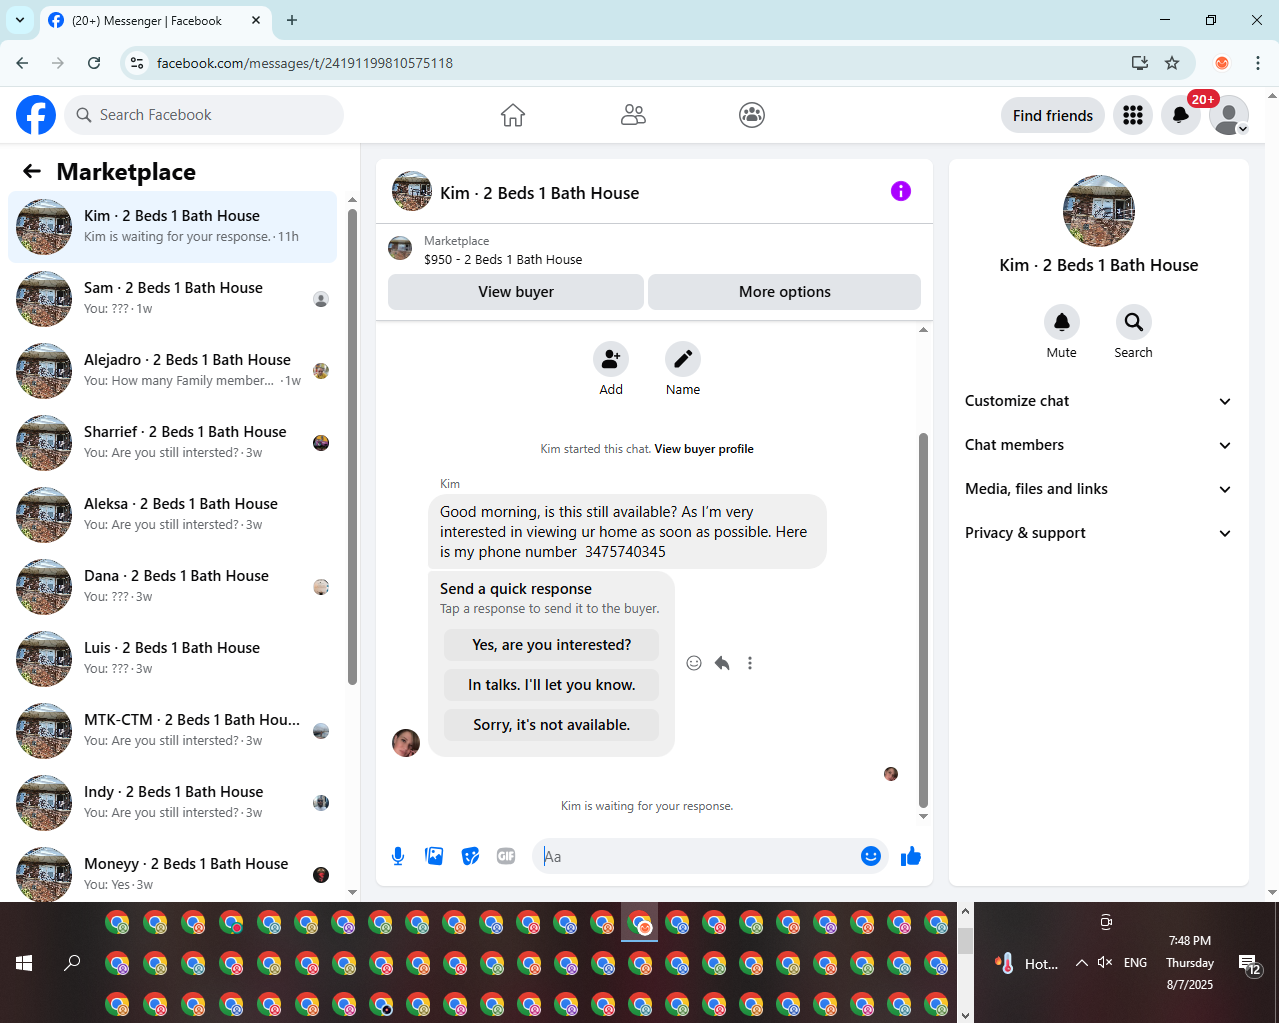1279x1023 pixels.
Task: Send quick response 'Yes, are you interested?'
Action: (x=552, y=645)
